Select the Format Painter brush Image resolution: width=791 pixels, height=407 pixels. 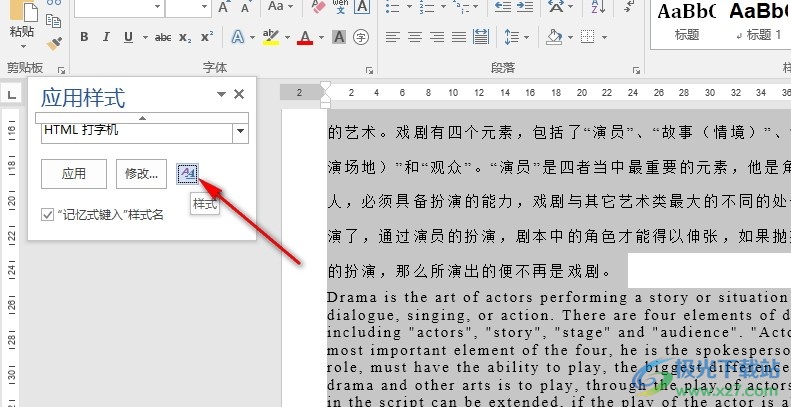tap(54, 43)
